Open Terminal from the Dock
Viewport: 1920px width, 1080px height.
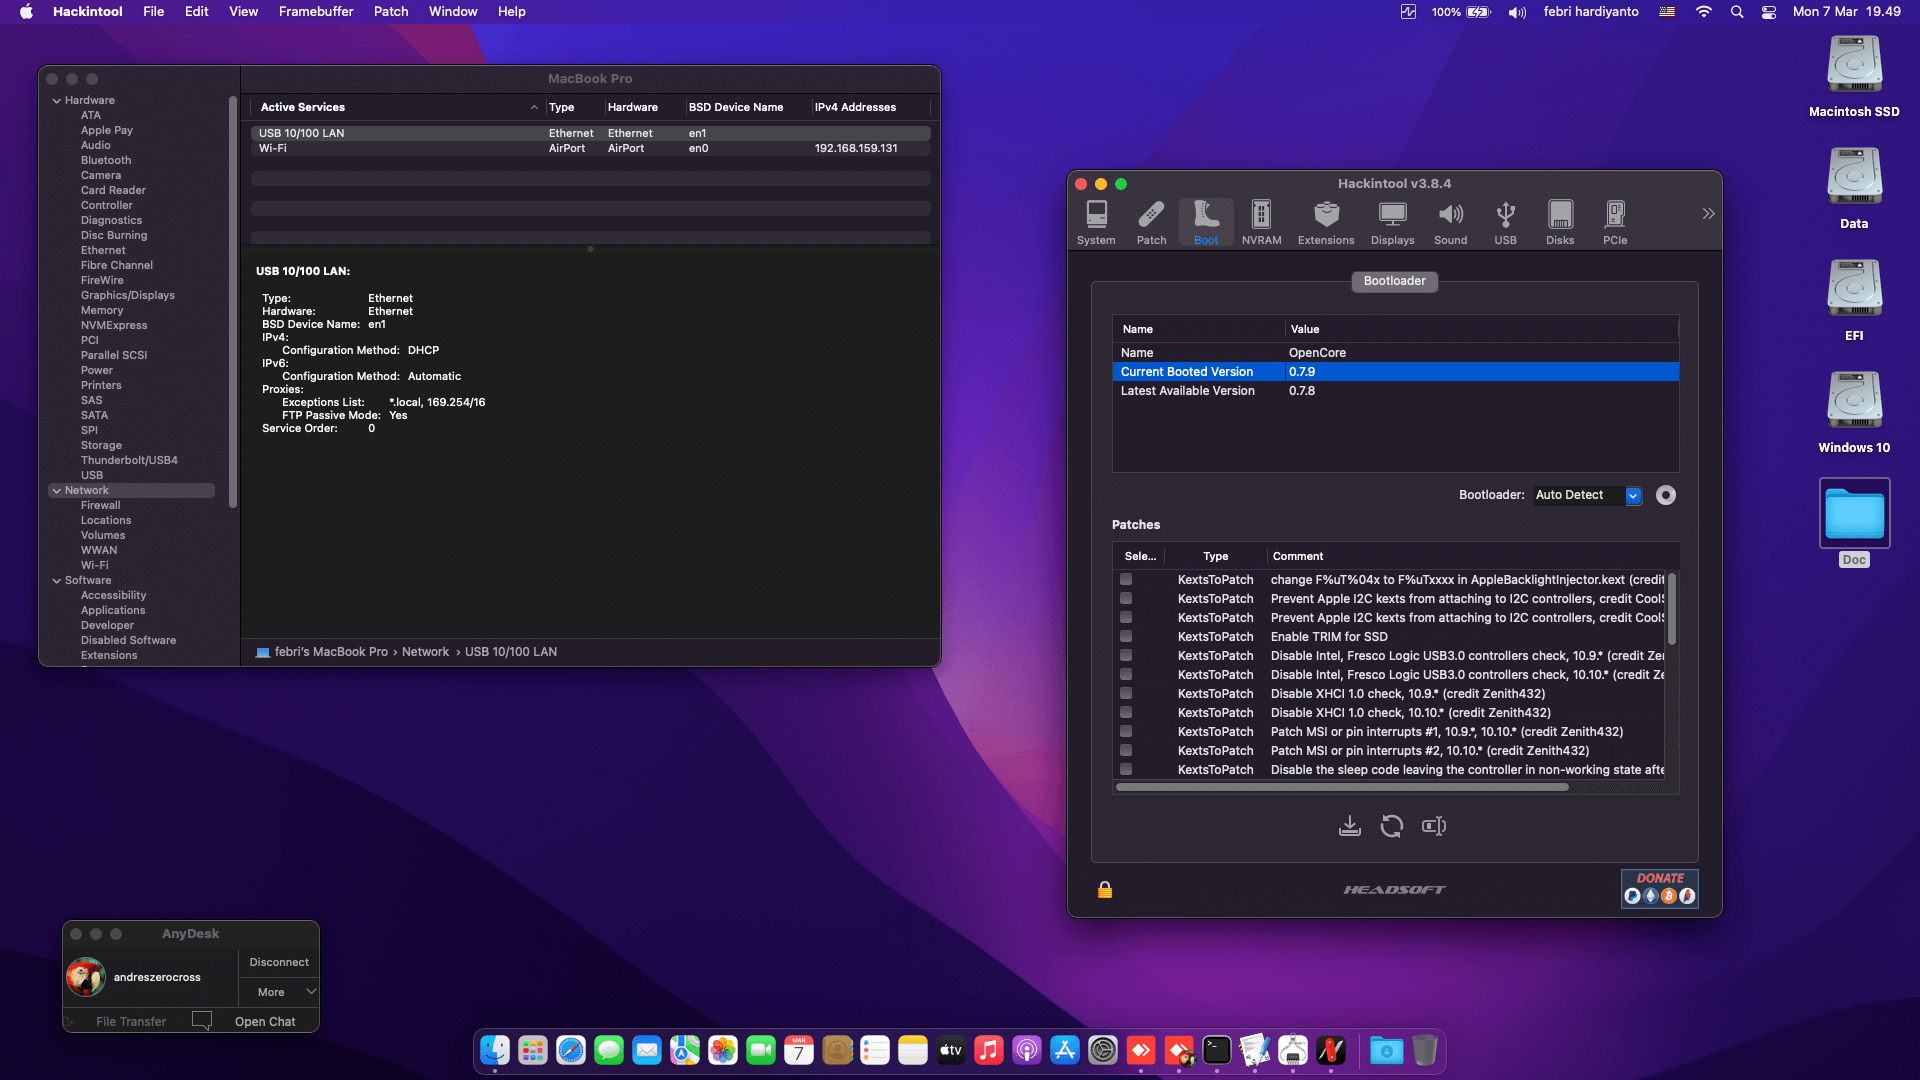point(1217,1050)
